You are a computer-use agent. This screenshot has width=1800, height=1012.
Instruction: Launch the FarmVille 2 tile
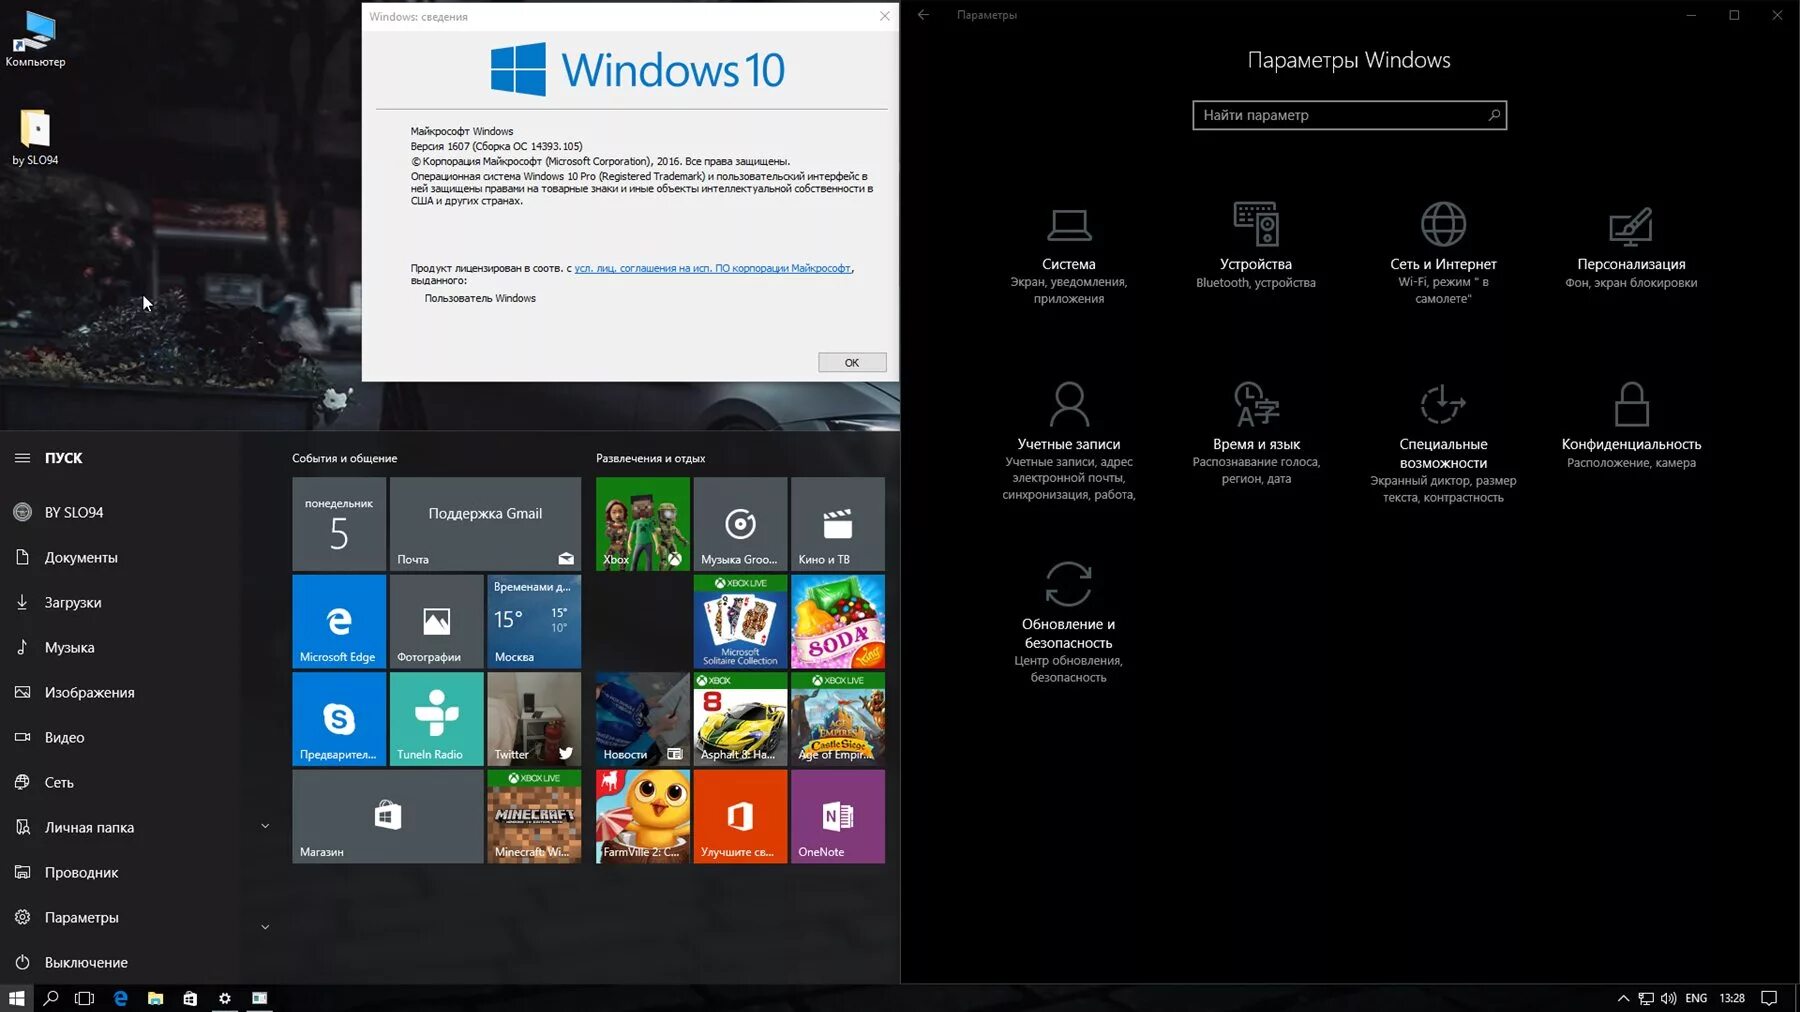click(642, 816)
